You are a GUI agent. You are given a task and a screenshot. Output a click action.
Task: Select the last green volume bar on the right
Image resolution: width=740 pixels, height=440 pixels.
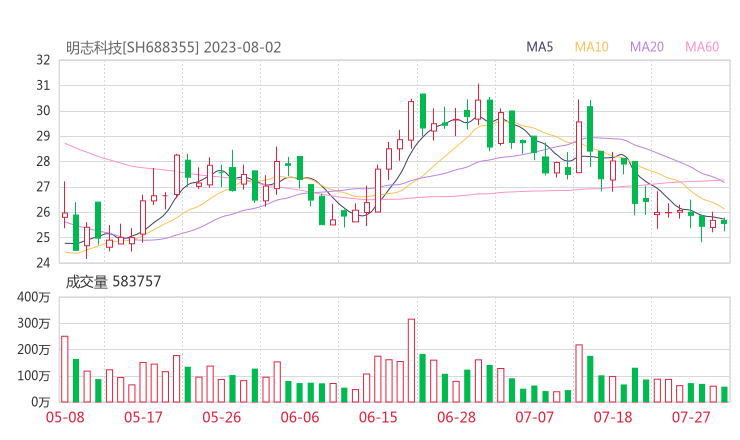pos(724,395)
